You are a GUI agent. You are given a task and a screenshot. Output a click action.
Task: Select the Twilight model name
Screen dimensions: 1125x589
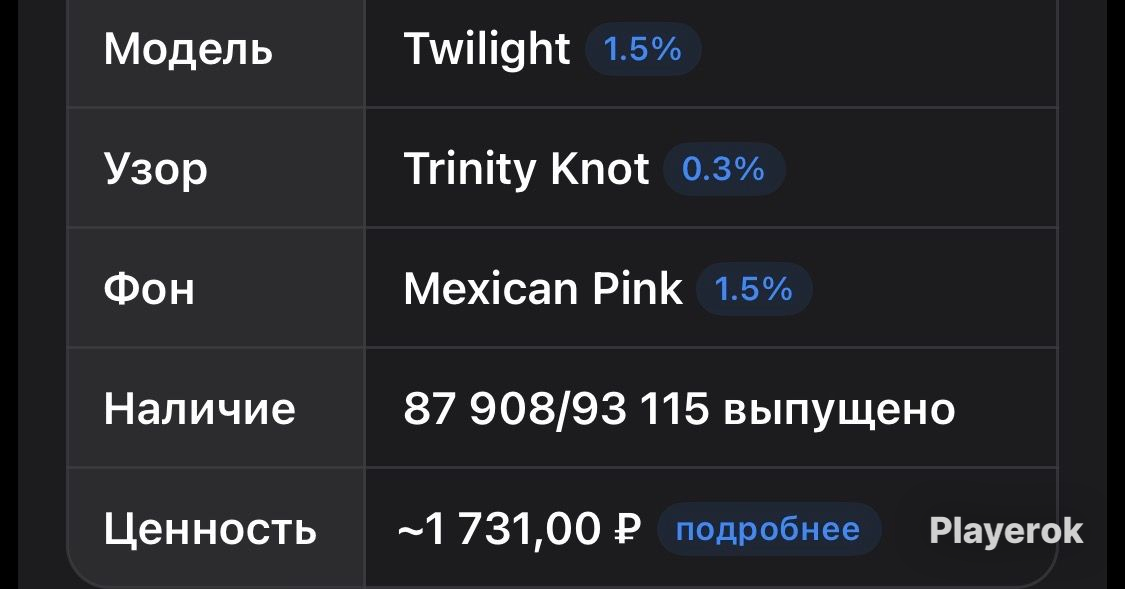(x=486, y=49)
